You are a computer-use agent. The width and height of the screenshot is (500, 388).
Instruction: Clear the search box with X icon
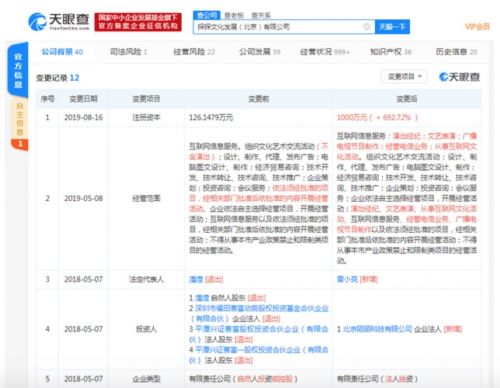(x=367, y=27)
